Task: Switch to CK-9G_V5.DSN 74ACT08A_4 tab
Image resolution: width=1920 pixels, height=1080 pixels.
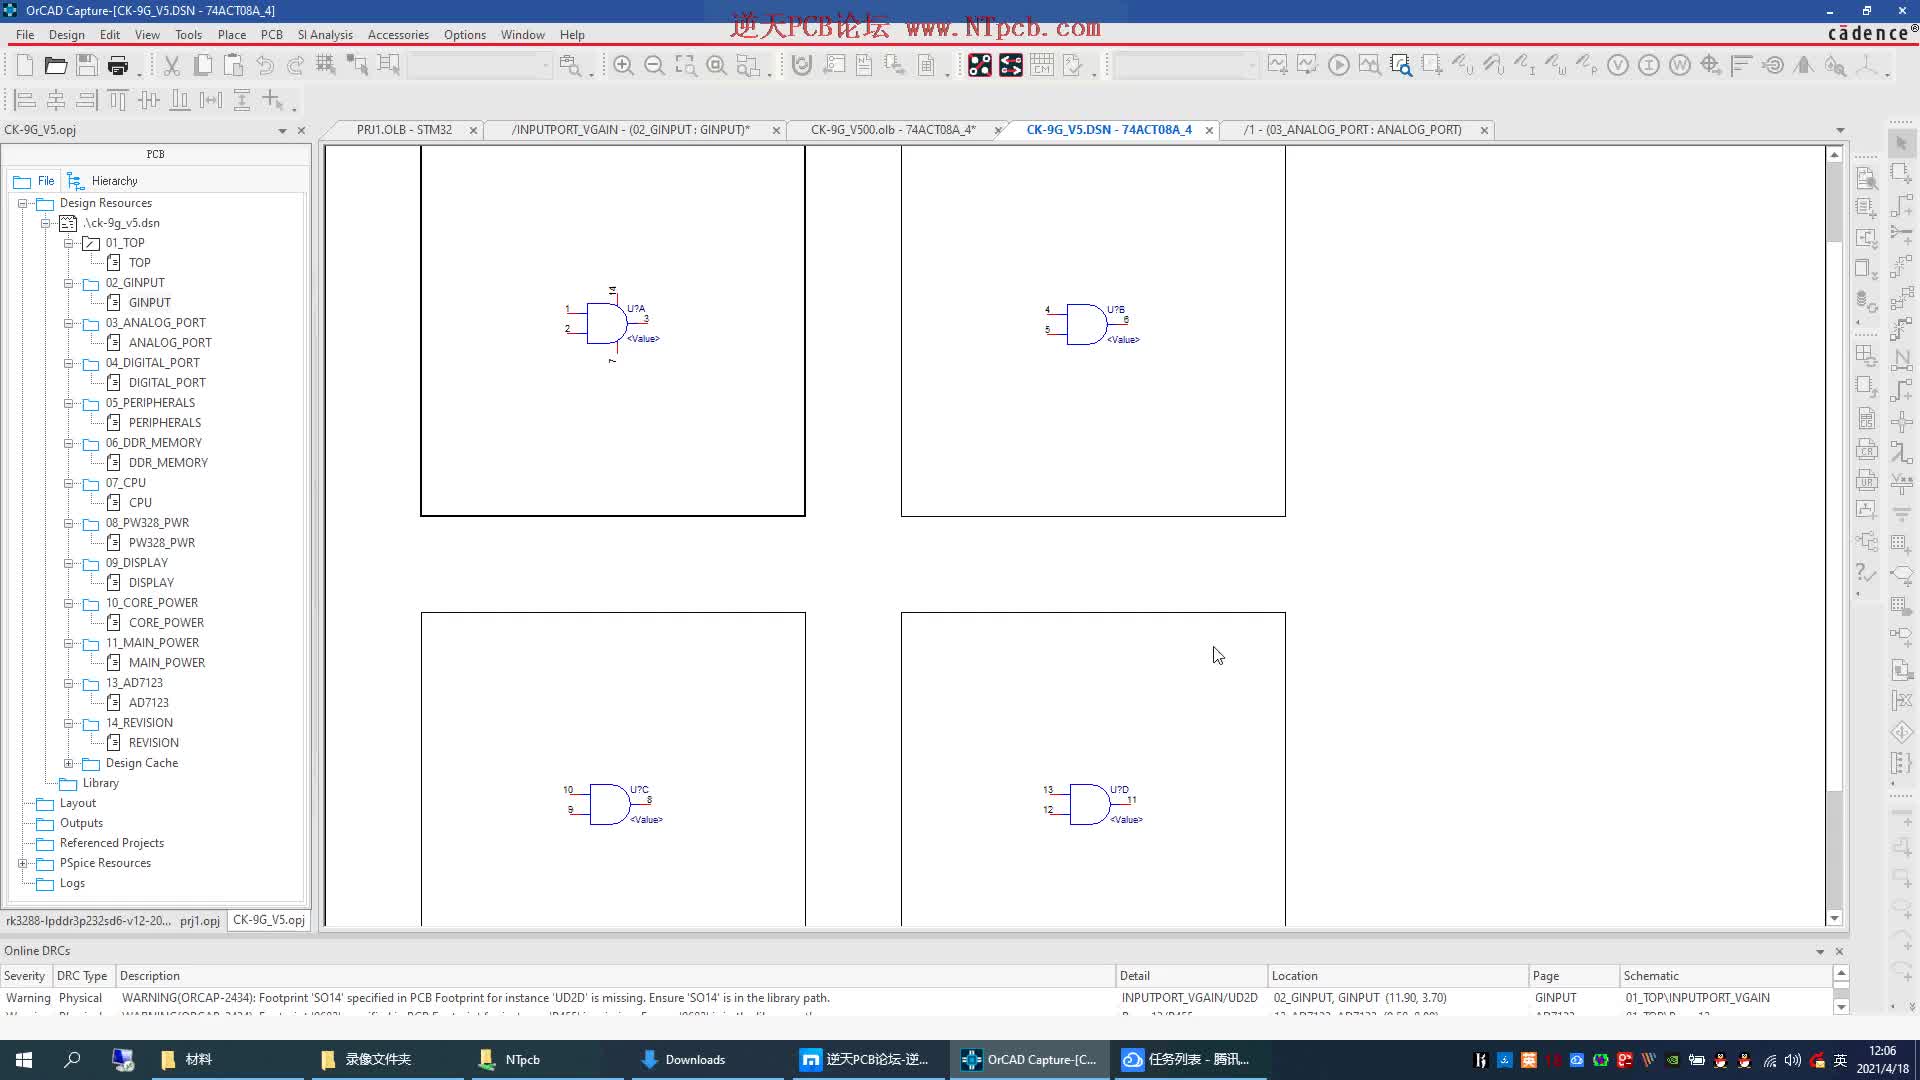Action: (x=1108, y=129)
